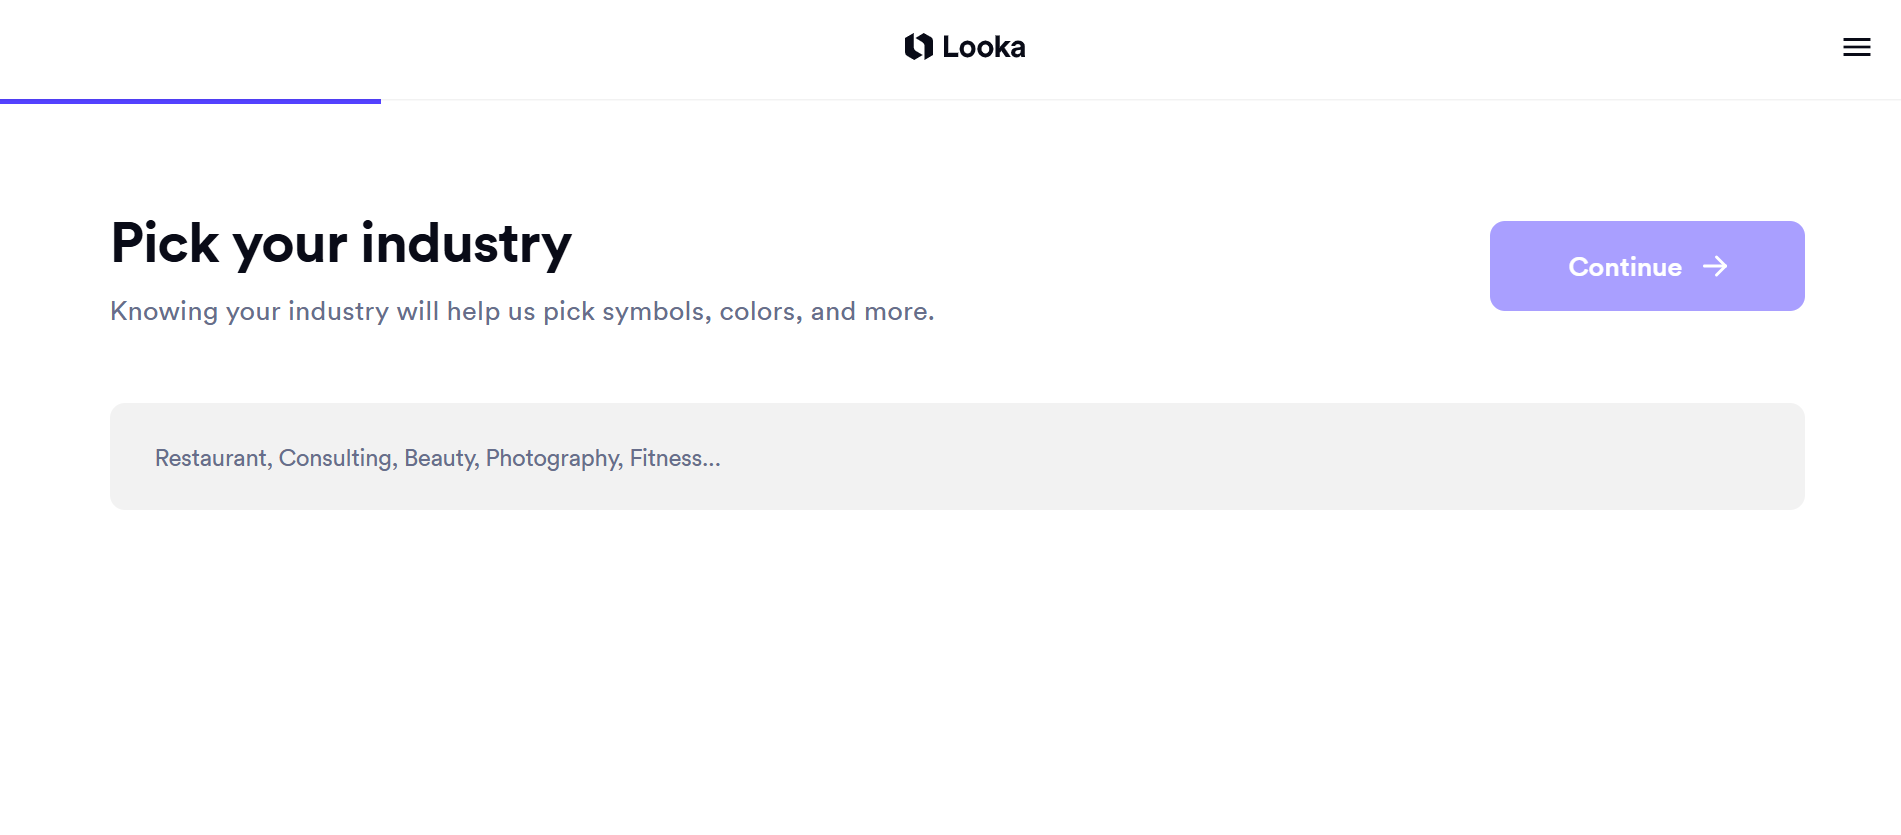Click the purple filled progress bar segment
Viewport: 1901px width, 835px height.
[190, 101]
